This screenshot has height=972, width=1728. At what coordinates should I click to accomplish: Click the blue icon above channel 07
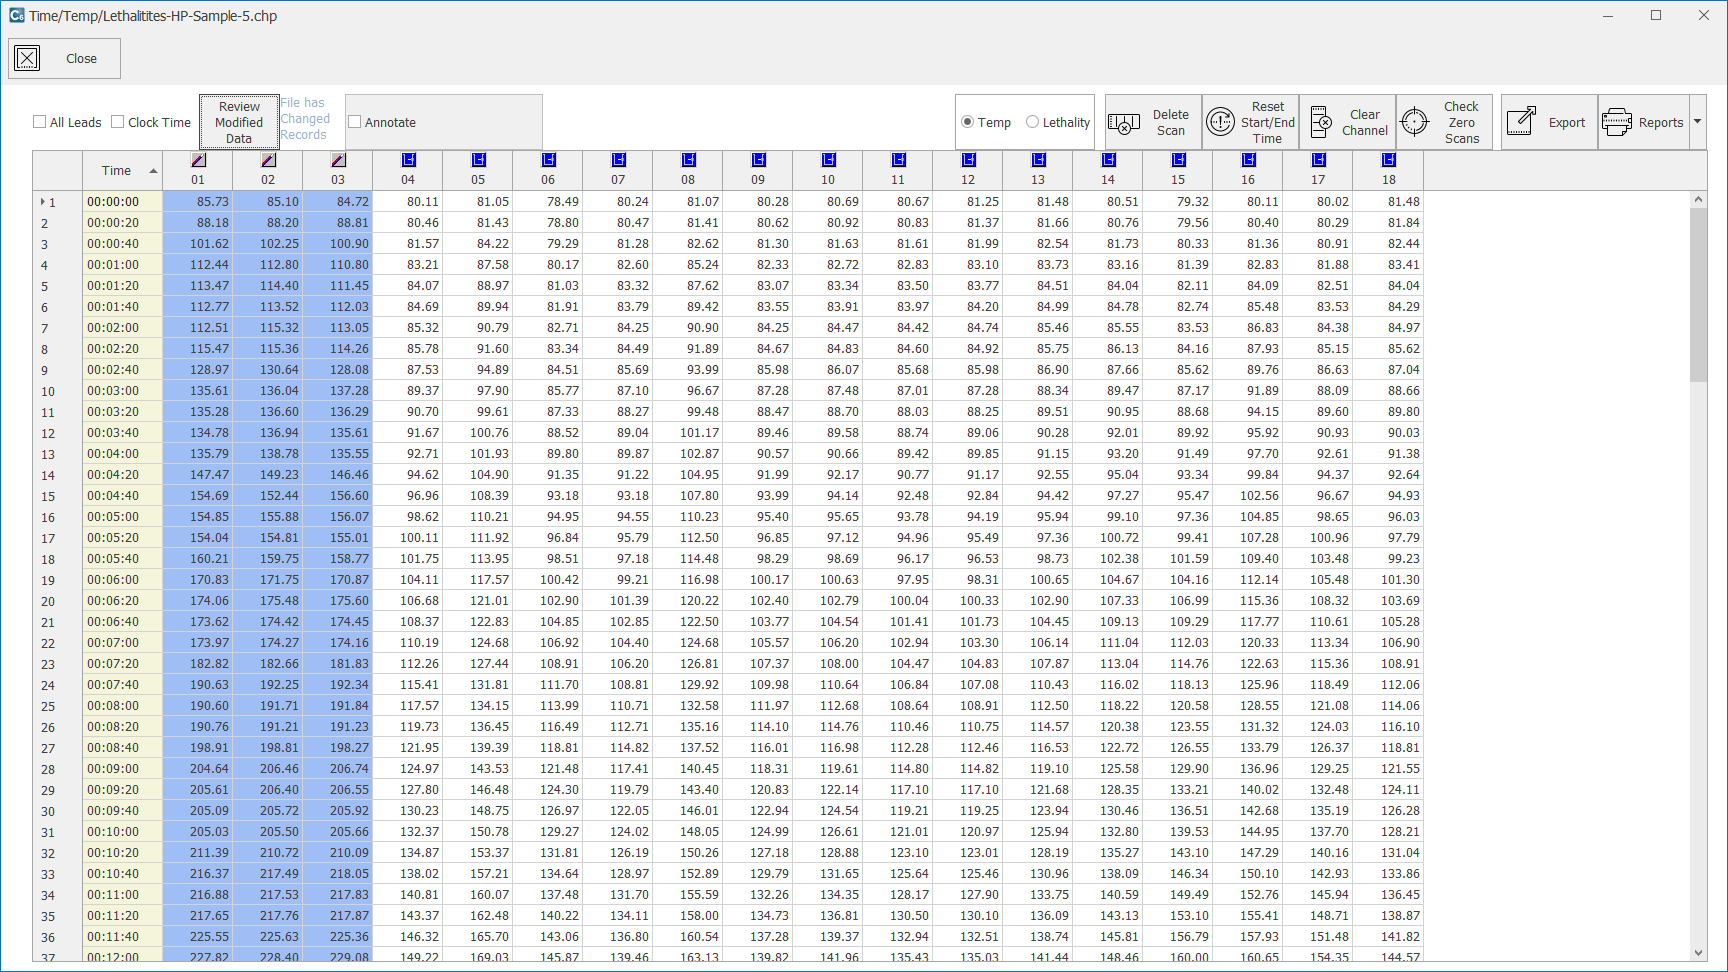[x=618, y=160]
